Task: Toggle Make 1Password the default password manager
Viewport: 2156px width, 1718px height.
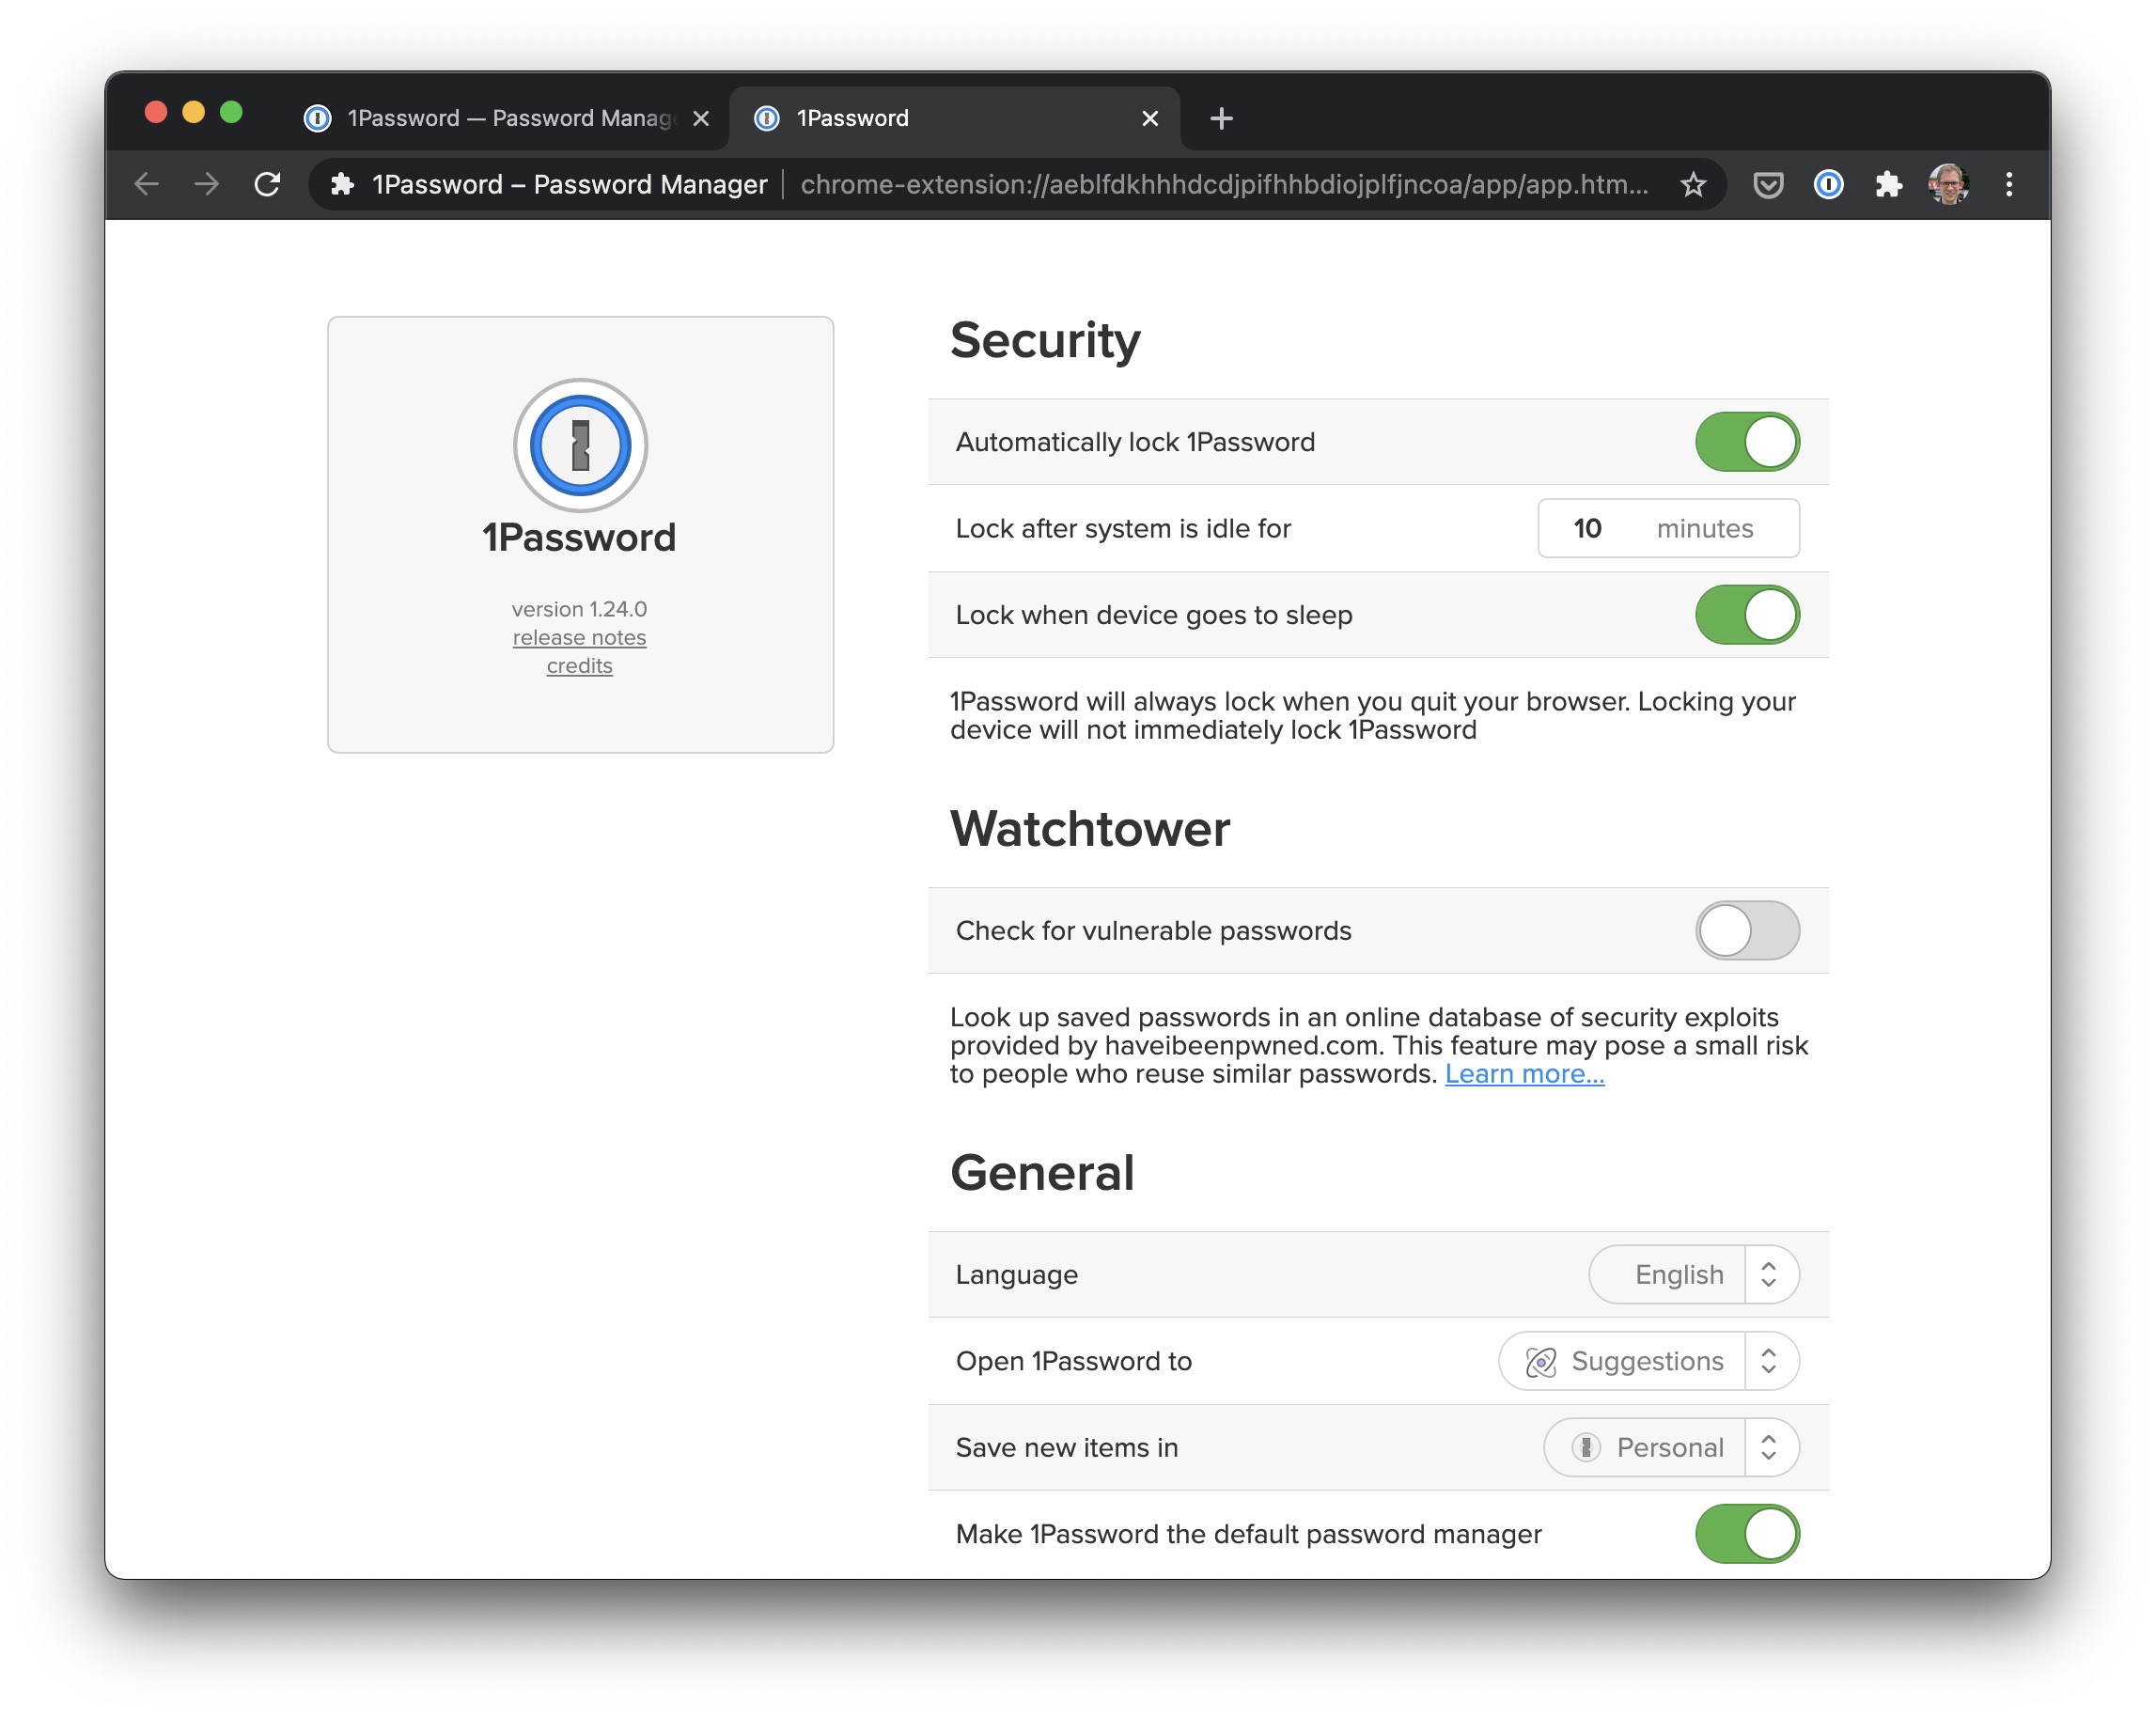Action: 1747,1533
